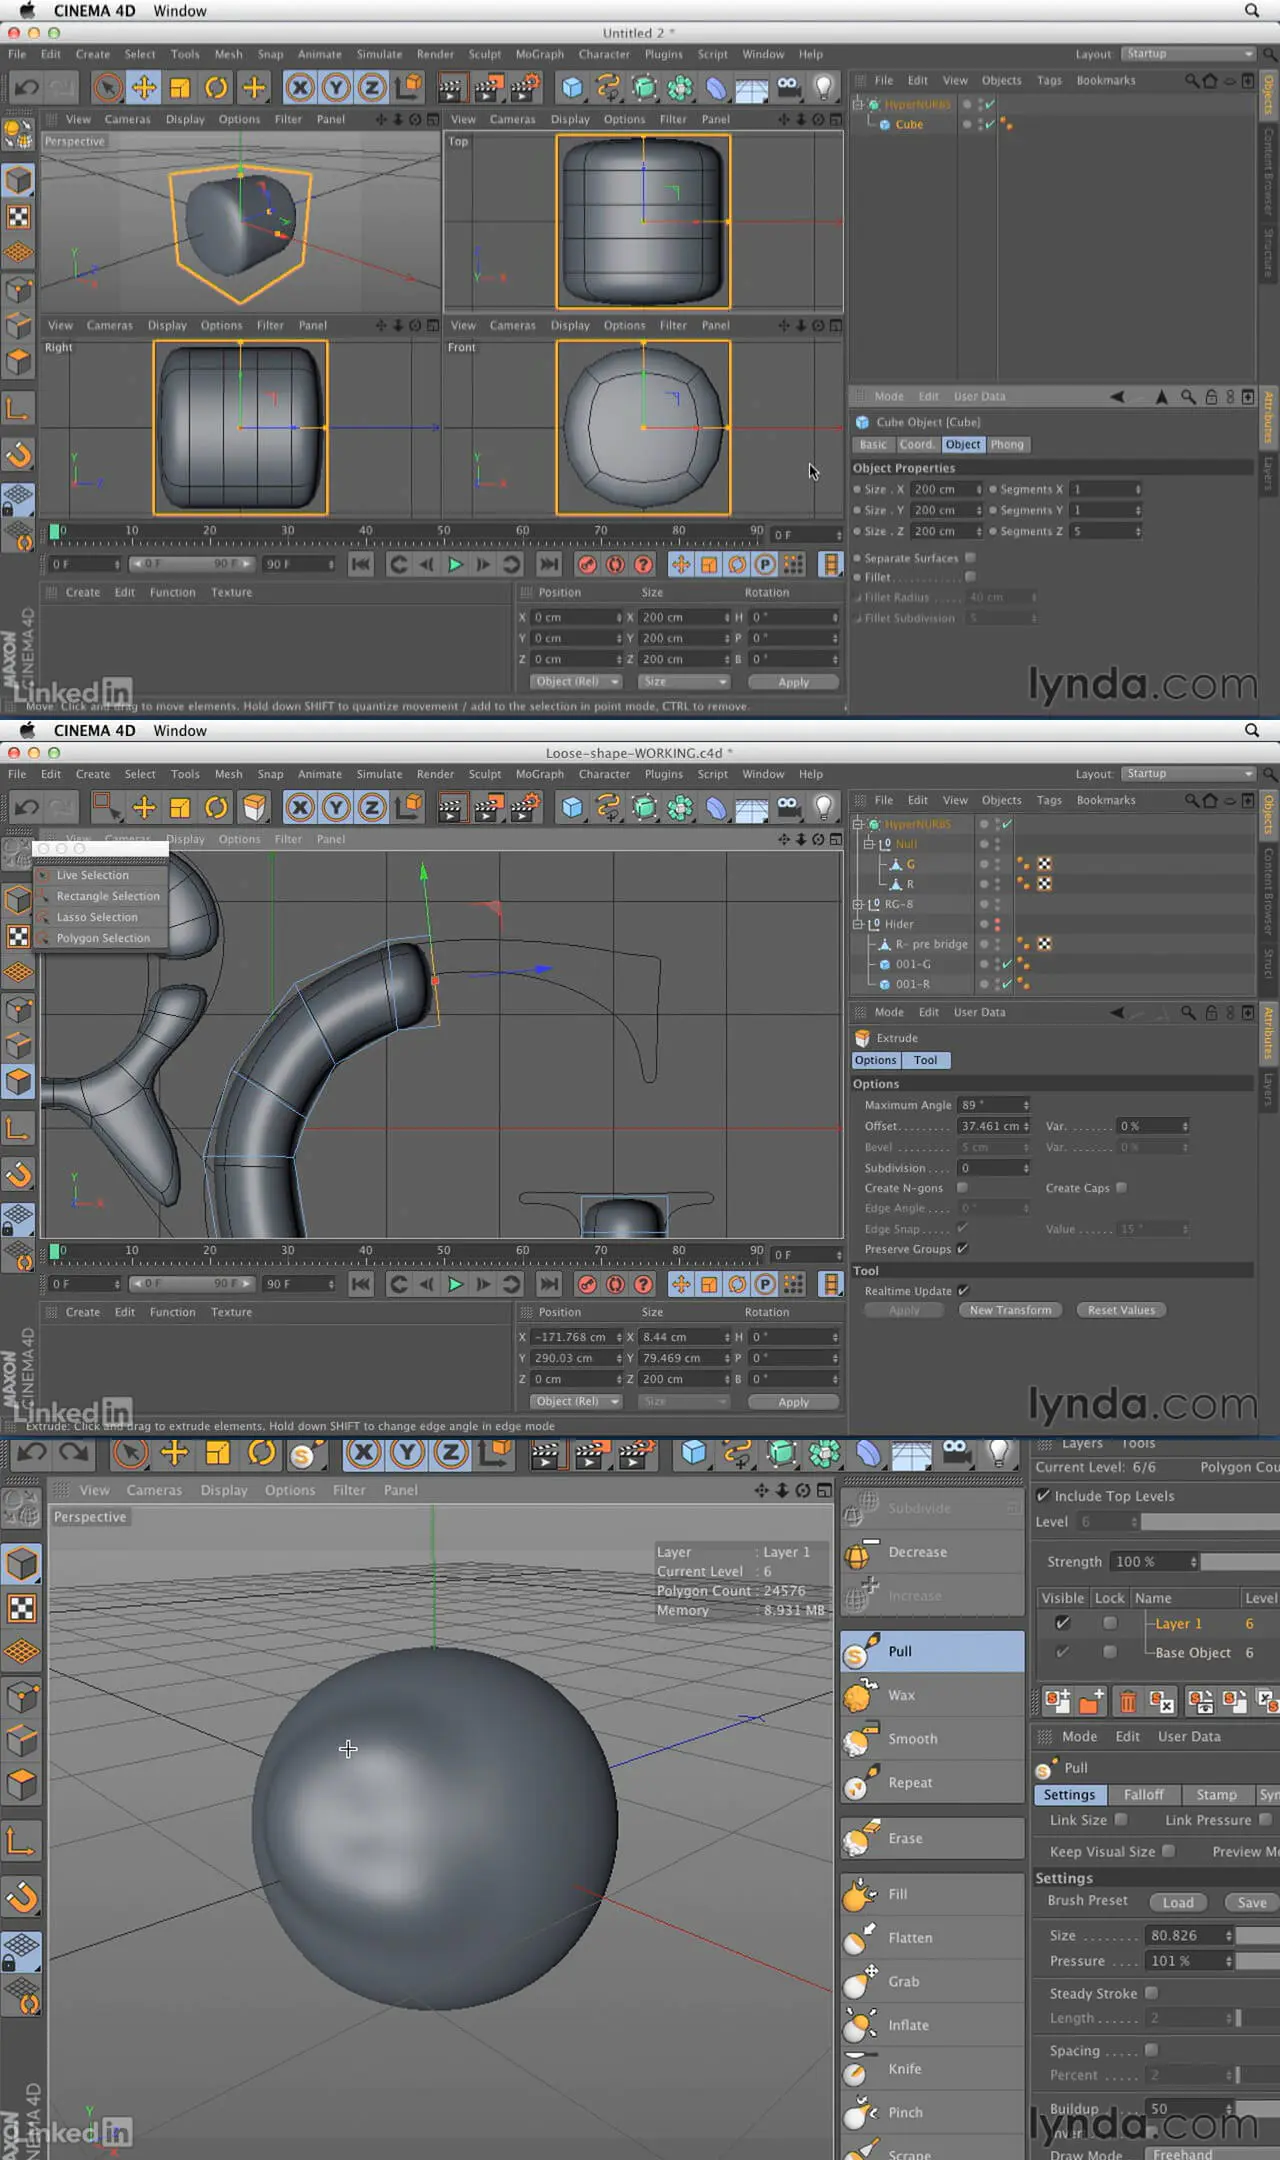This screenshot has width=1280, height=2160.
Task: Click Undo arrow in sculpting window toolbar
Action: (31, 1453)
